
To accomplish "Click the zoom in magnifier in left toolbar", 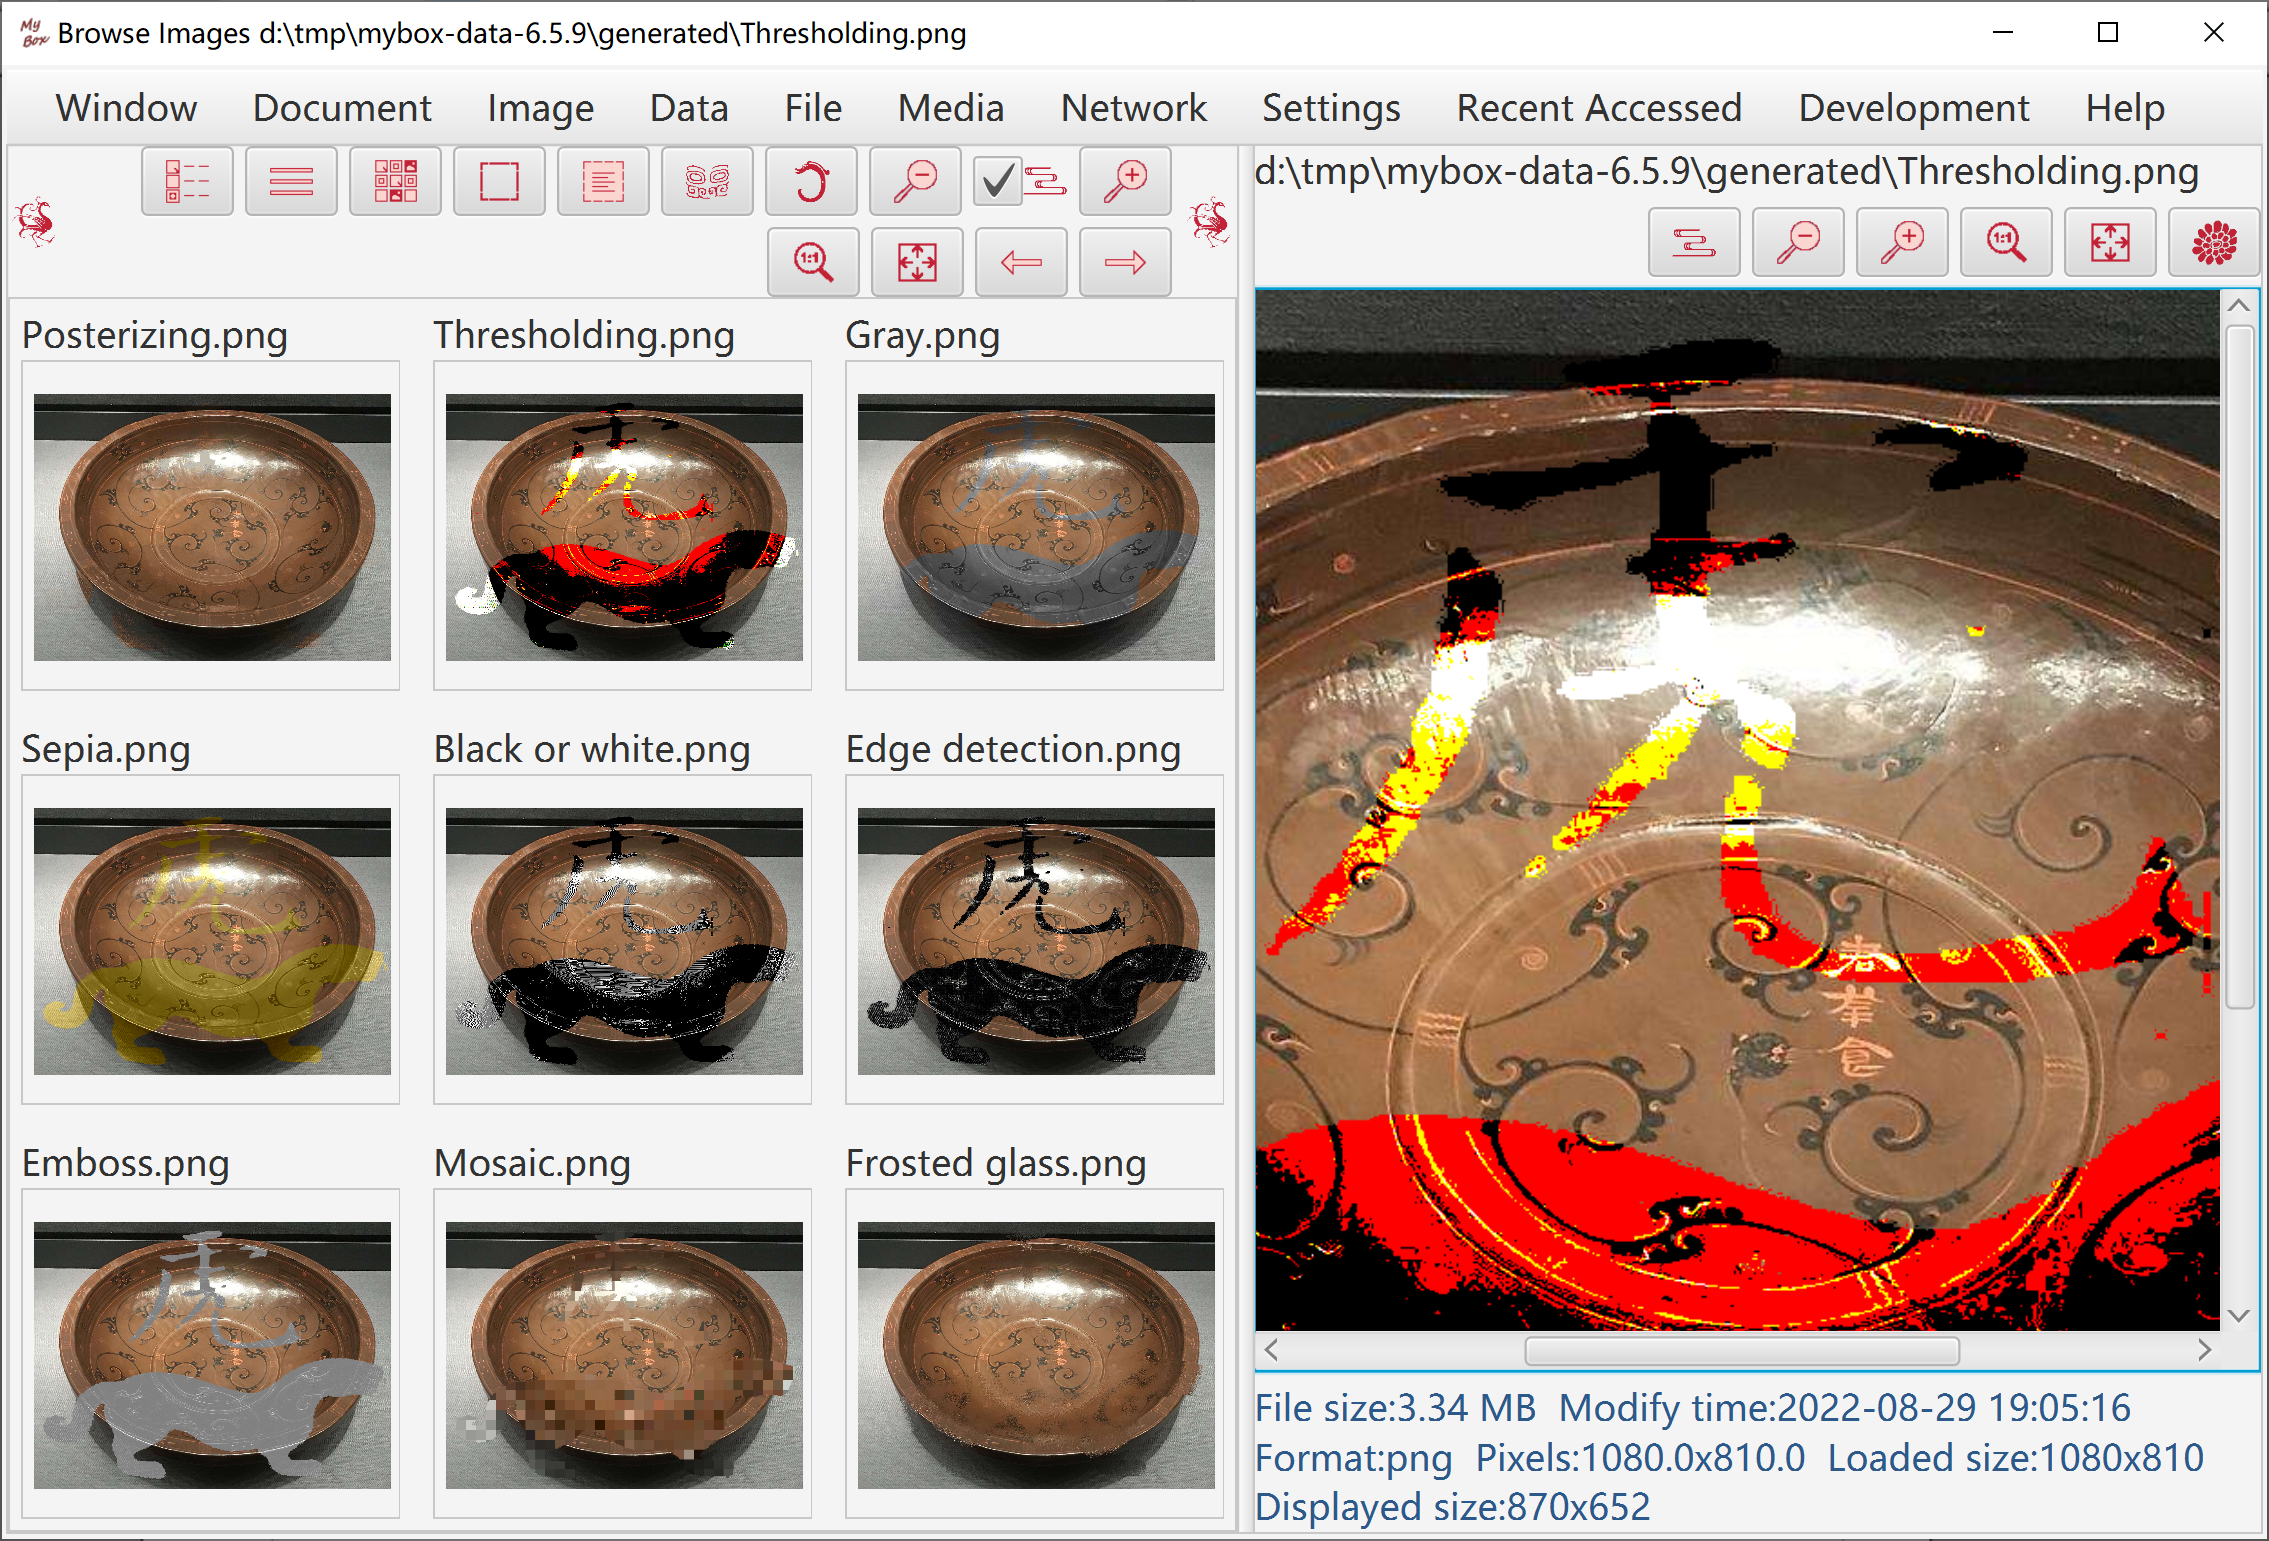I will (x=1125, y=182).
